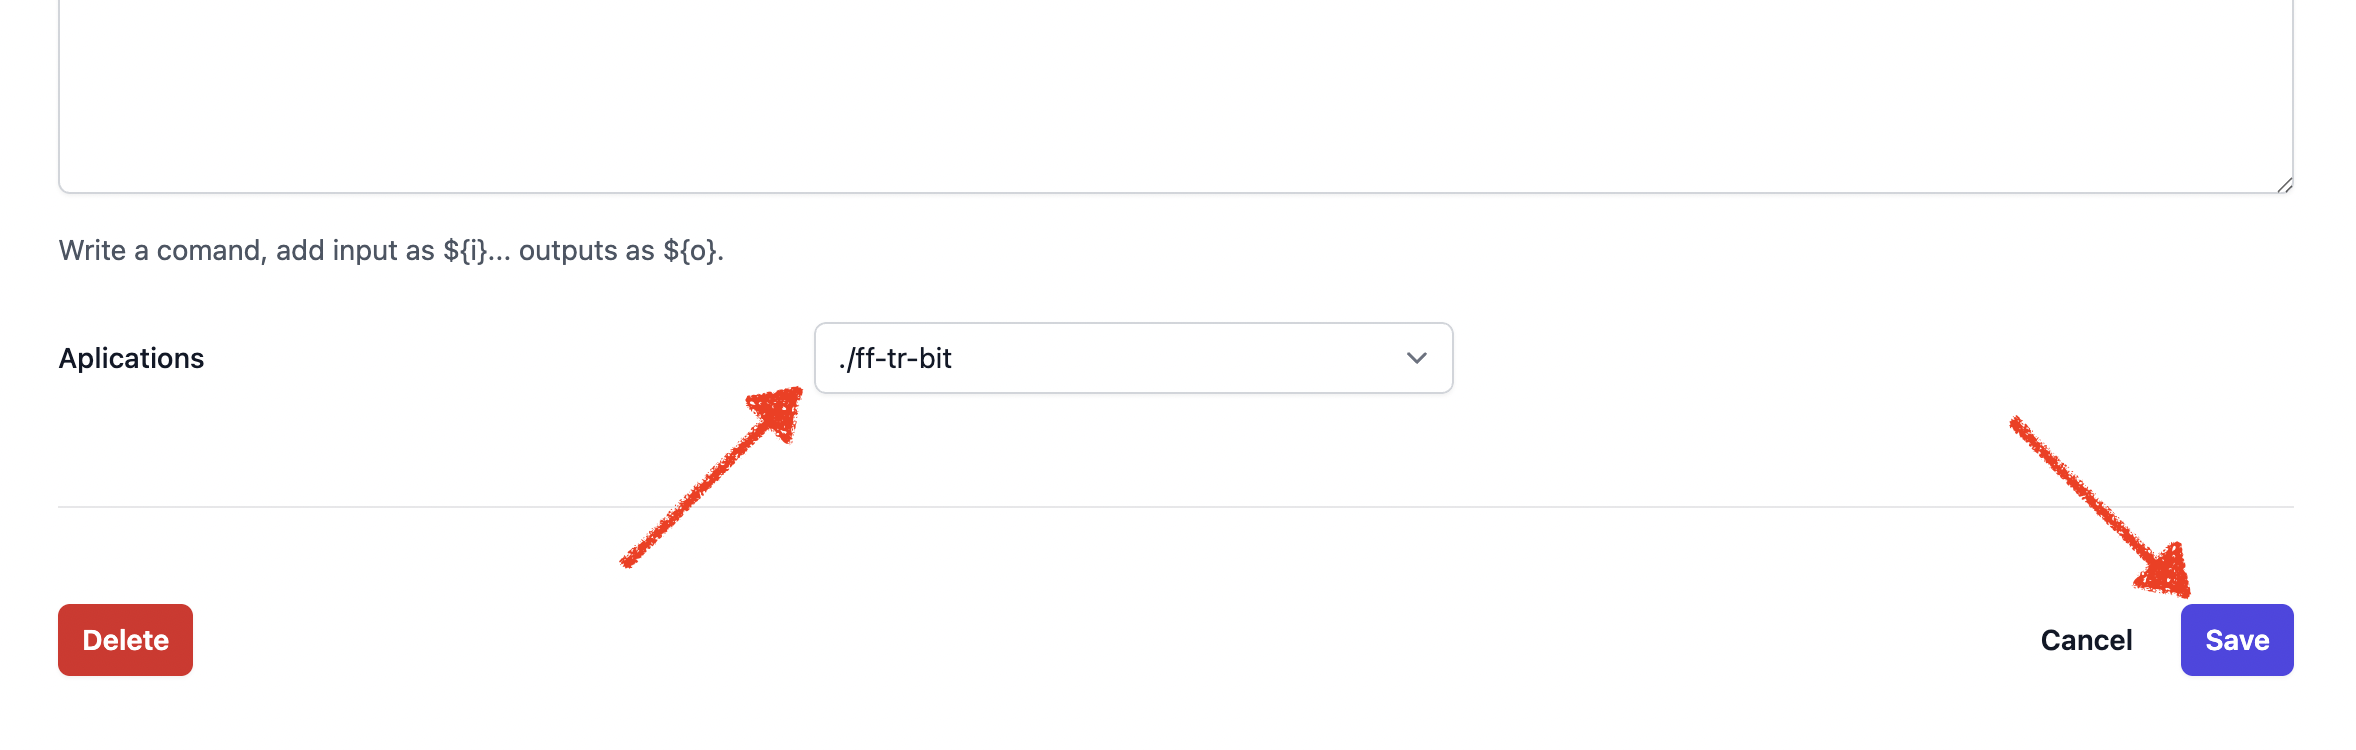Click the textarea resize handle
This screenshot has height=750, width=2356.
click(2284, 185)
